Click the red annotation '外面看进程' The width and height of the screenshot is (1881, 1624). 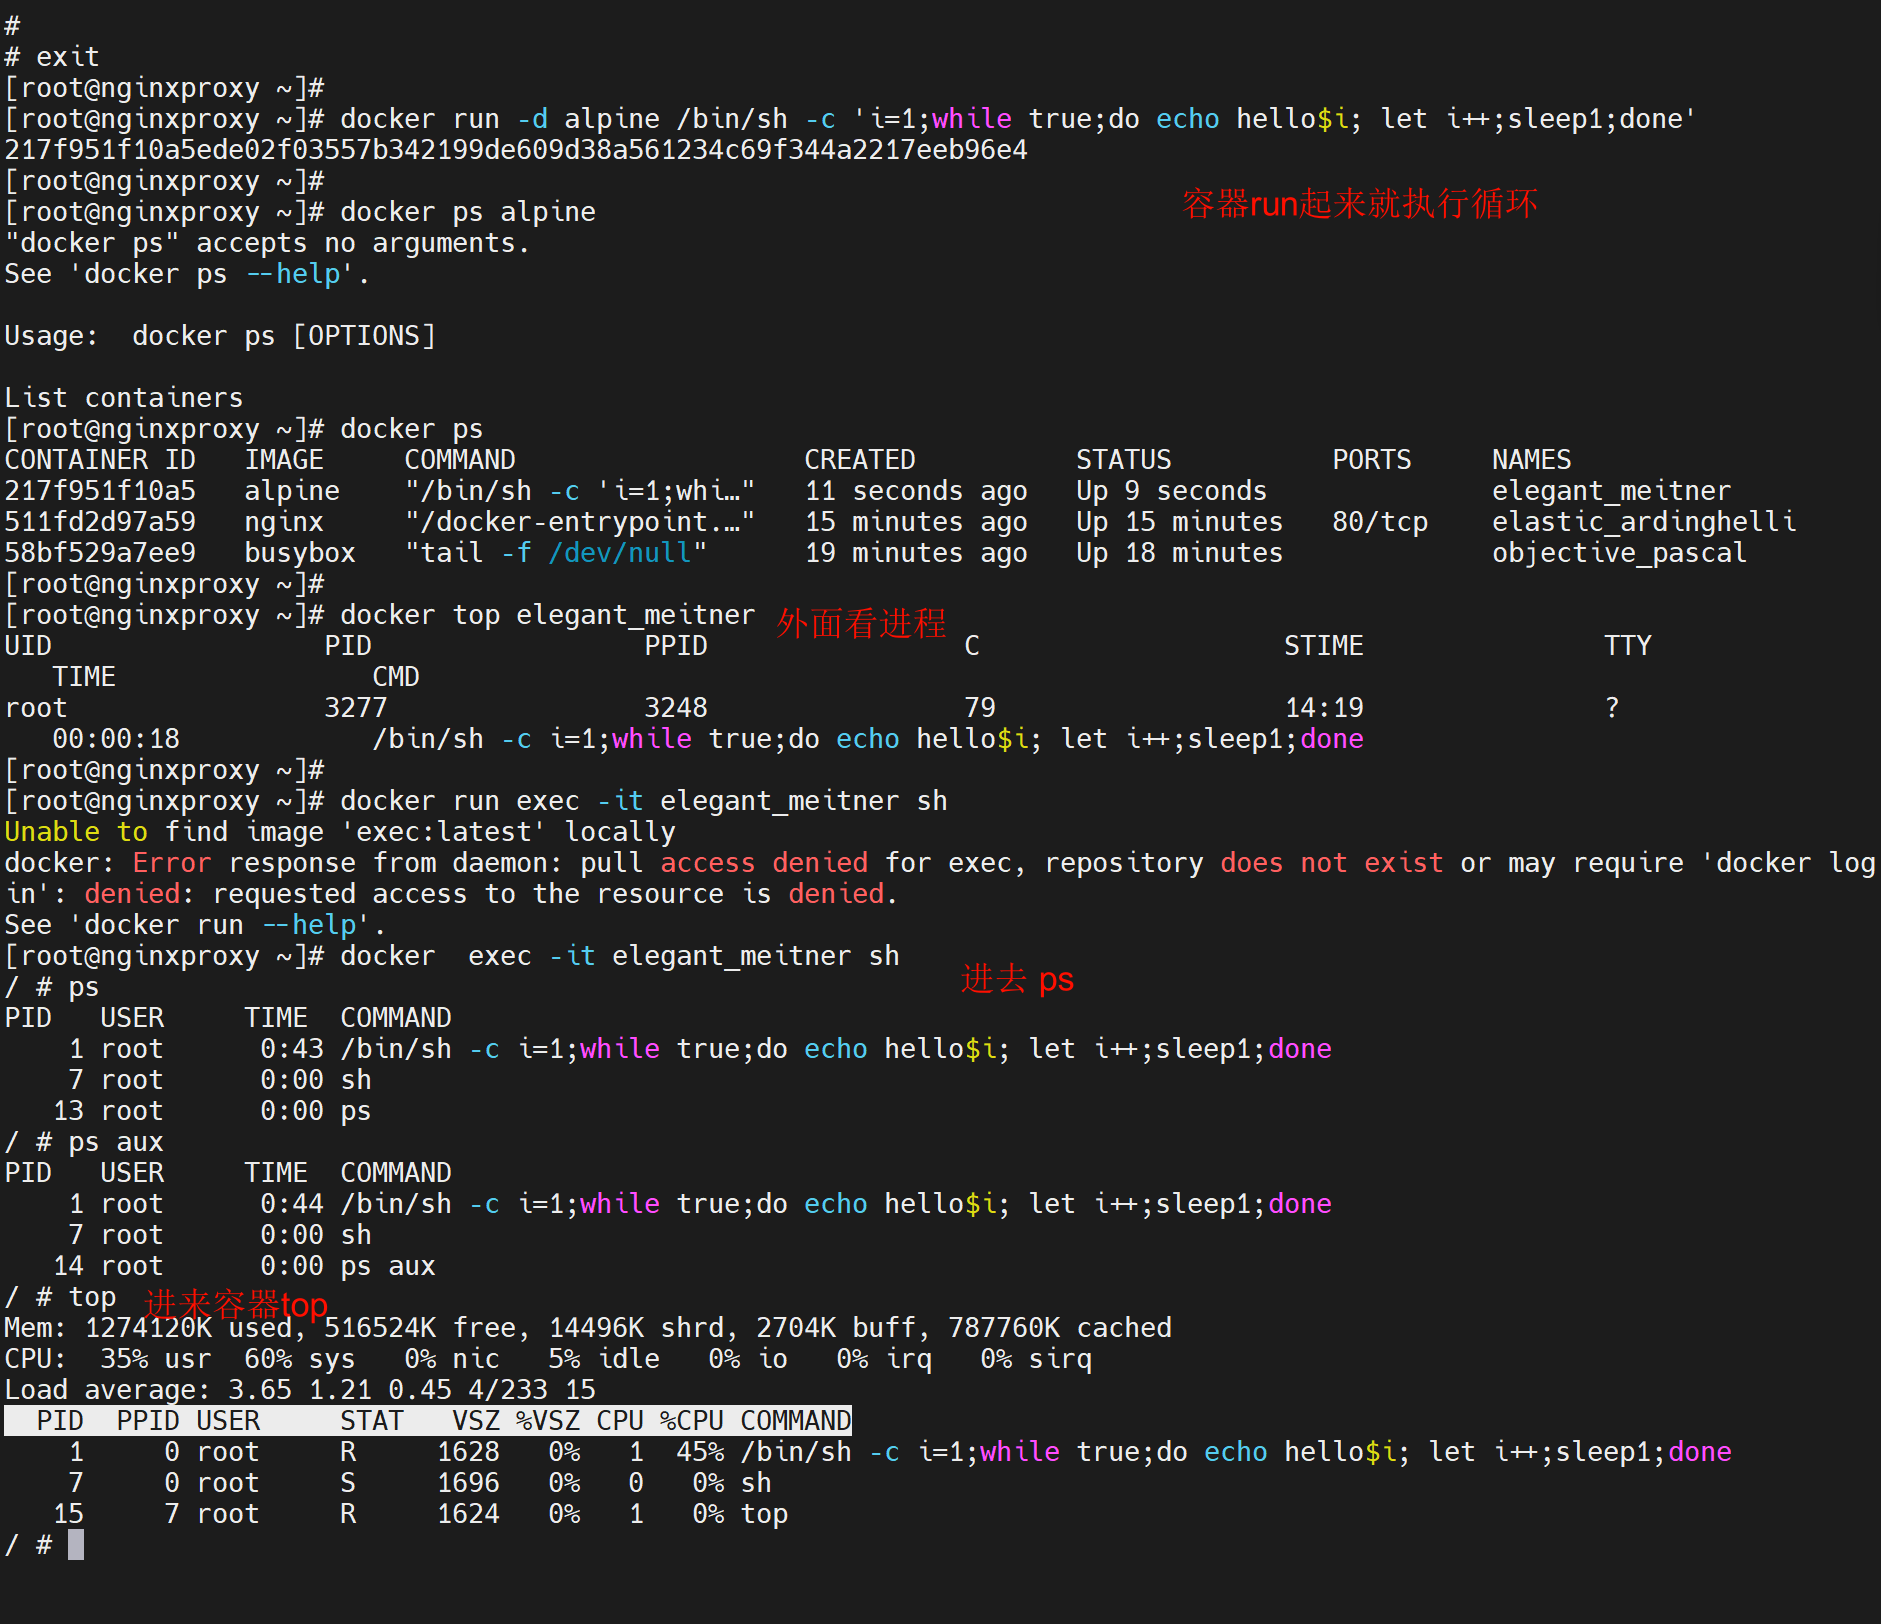(861, 623)
